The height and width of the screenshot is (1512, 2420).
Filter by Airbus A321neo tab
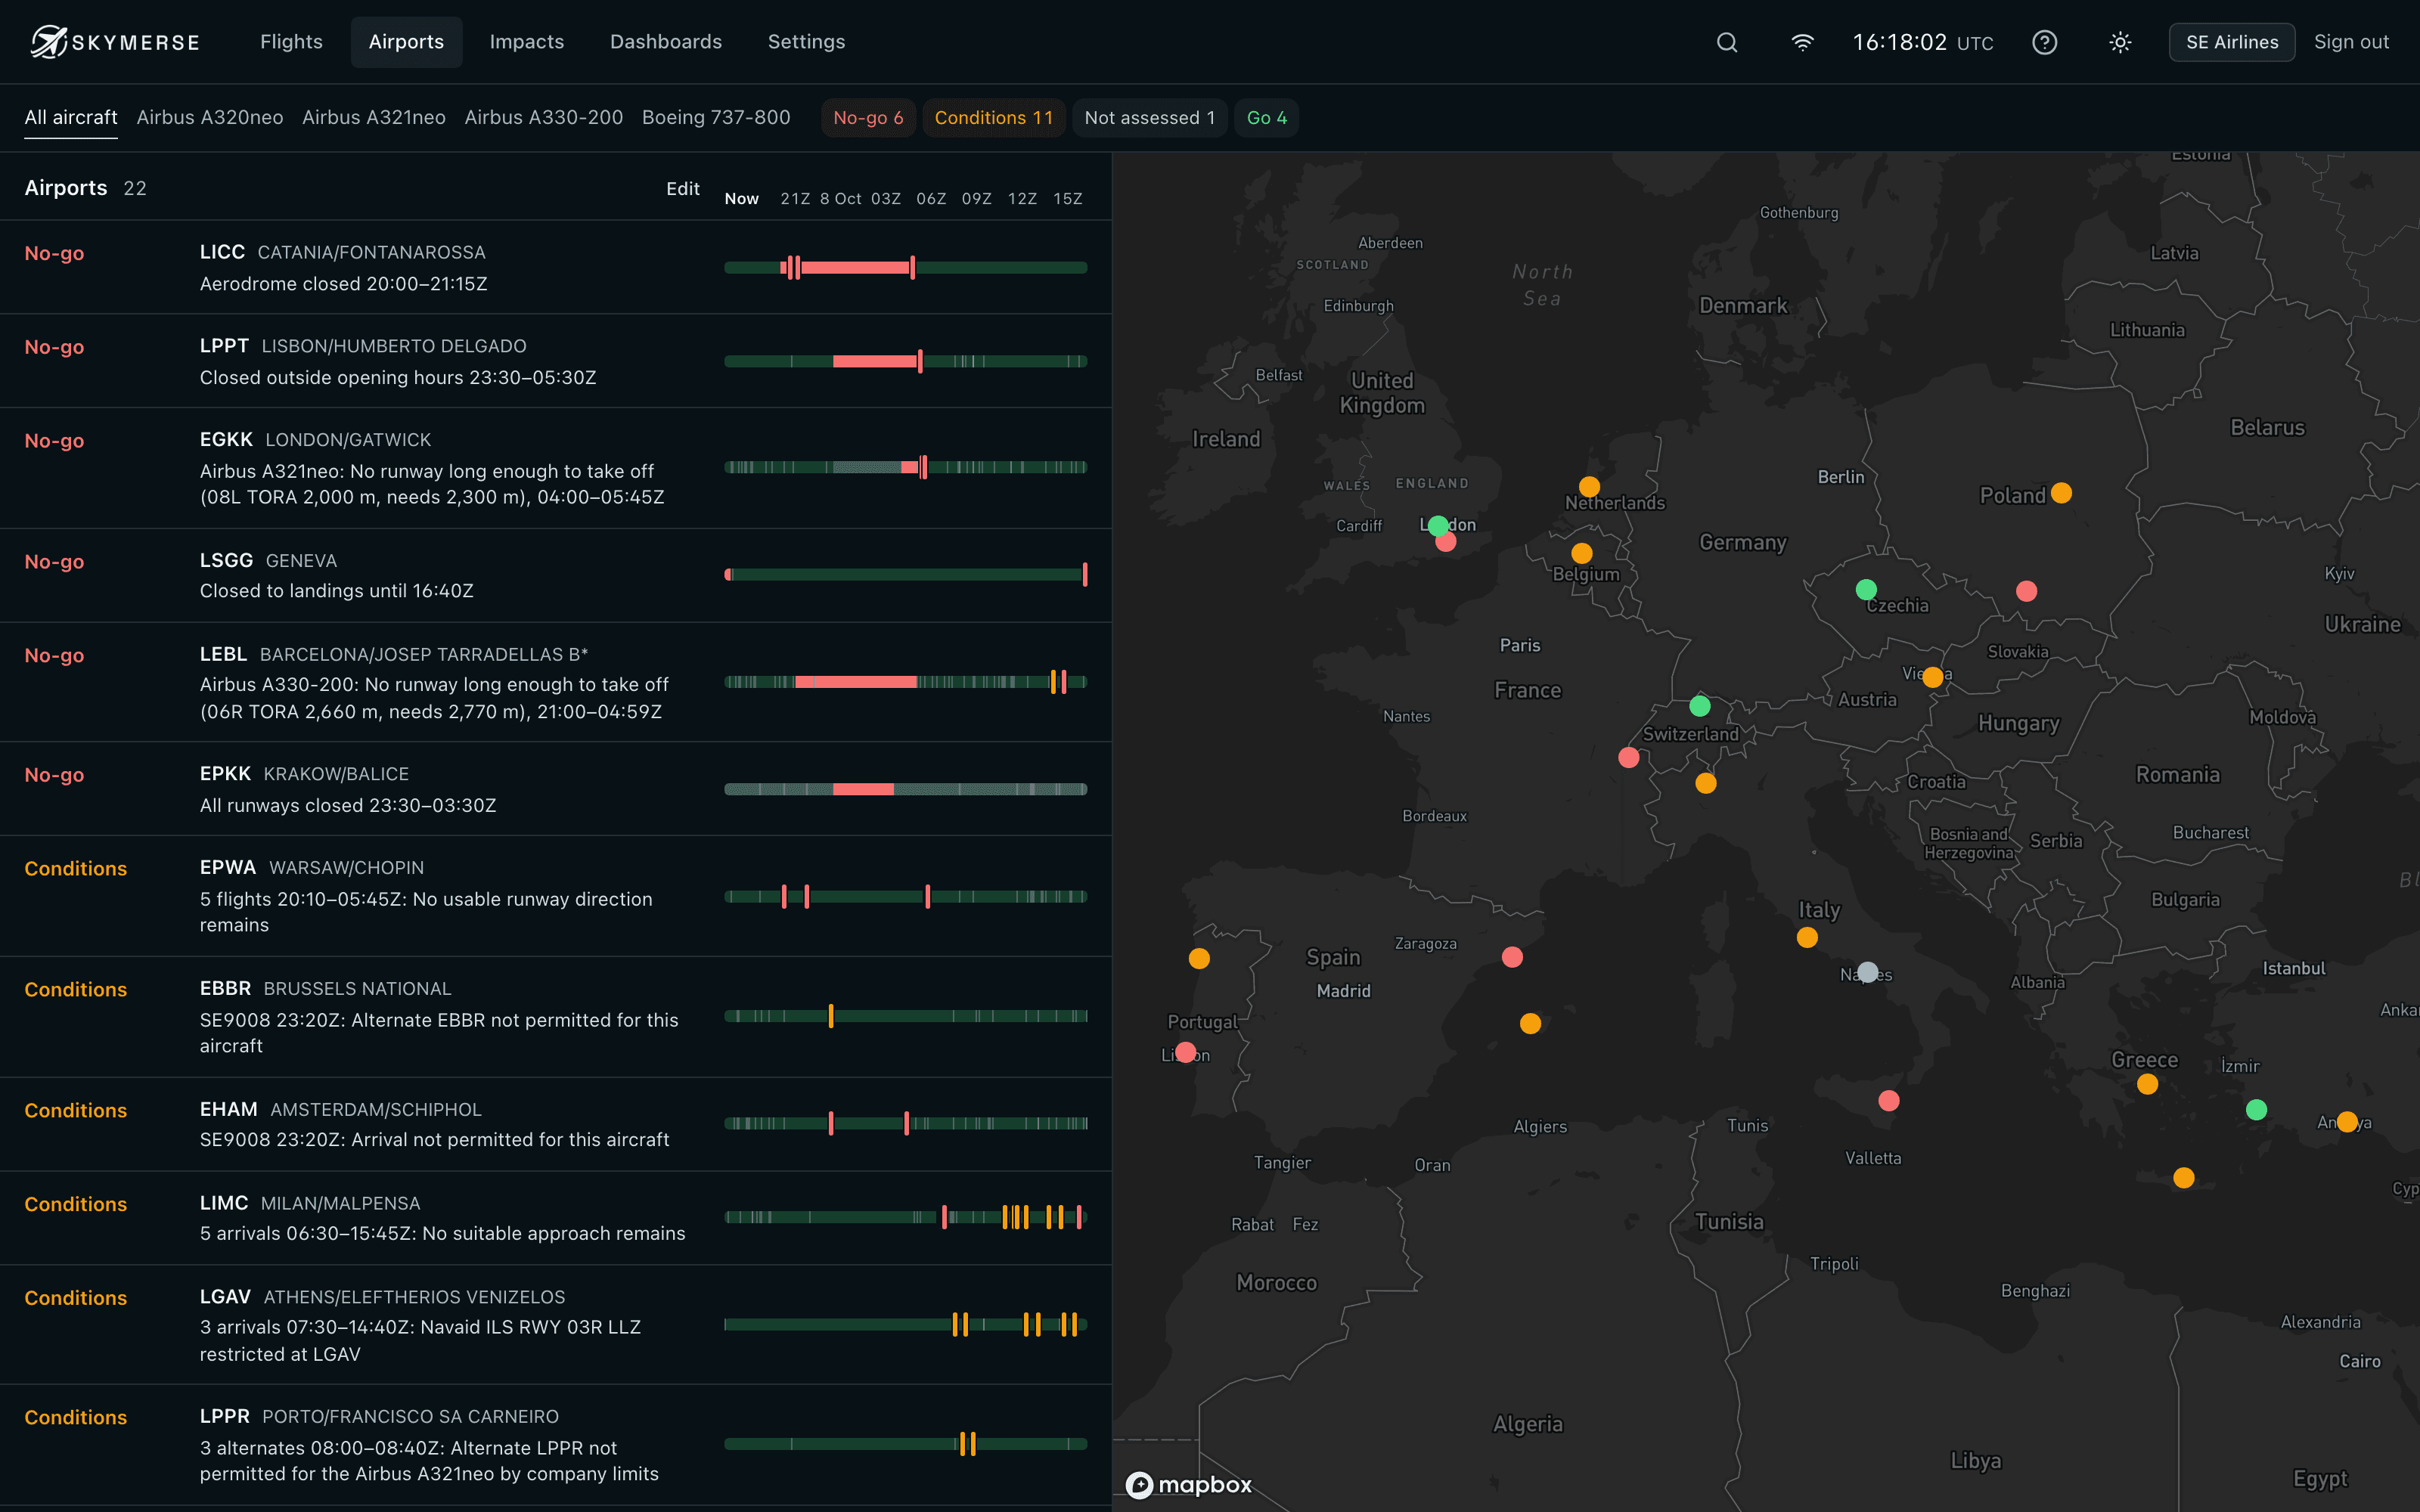click(x=374, y=118)
